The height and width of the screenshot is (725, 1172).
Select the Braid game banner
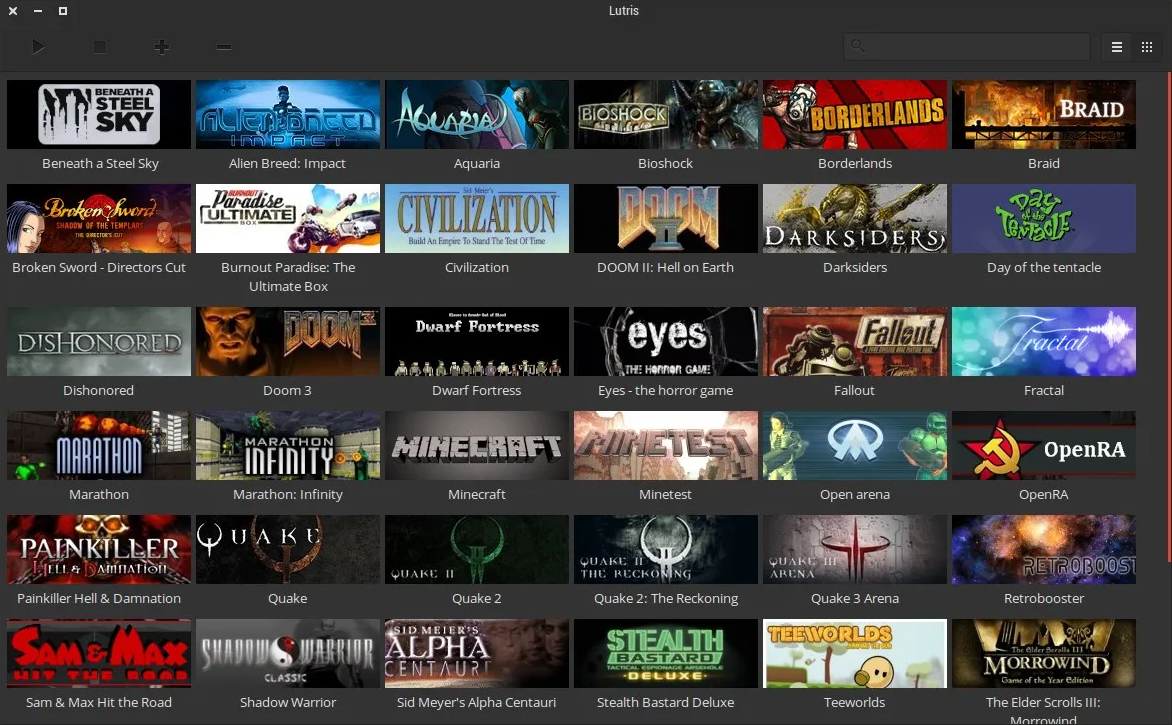1044,114
